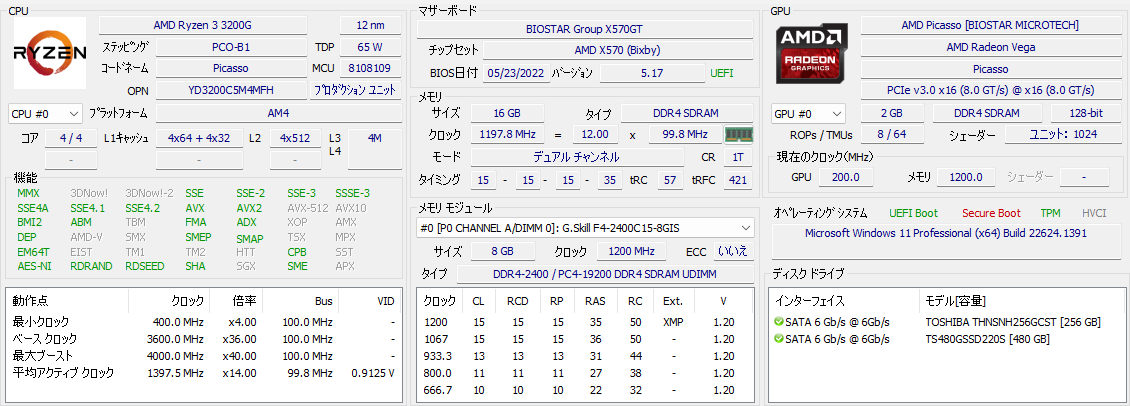
Task: Click the 最大ブースト 4000.0 MHz value
Action: [176, 356]
